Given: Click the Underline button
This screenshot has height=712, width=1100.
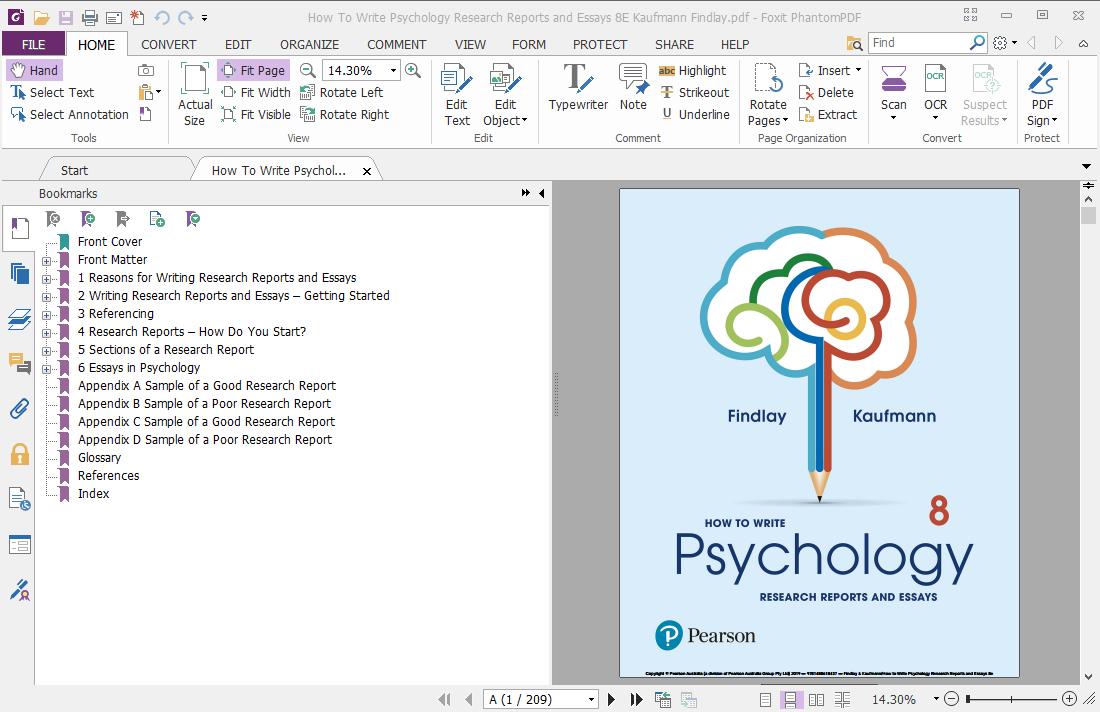Looking at the screenshot, I should tap(695, 114).
